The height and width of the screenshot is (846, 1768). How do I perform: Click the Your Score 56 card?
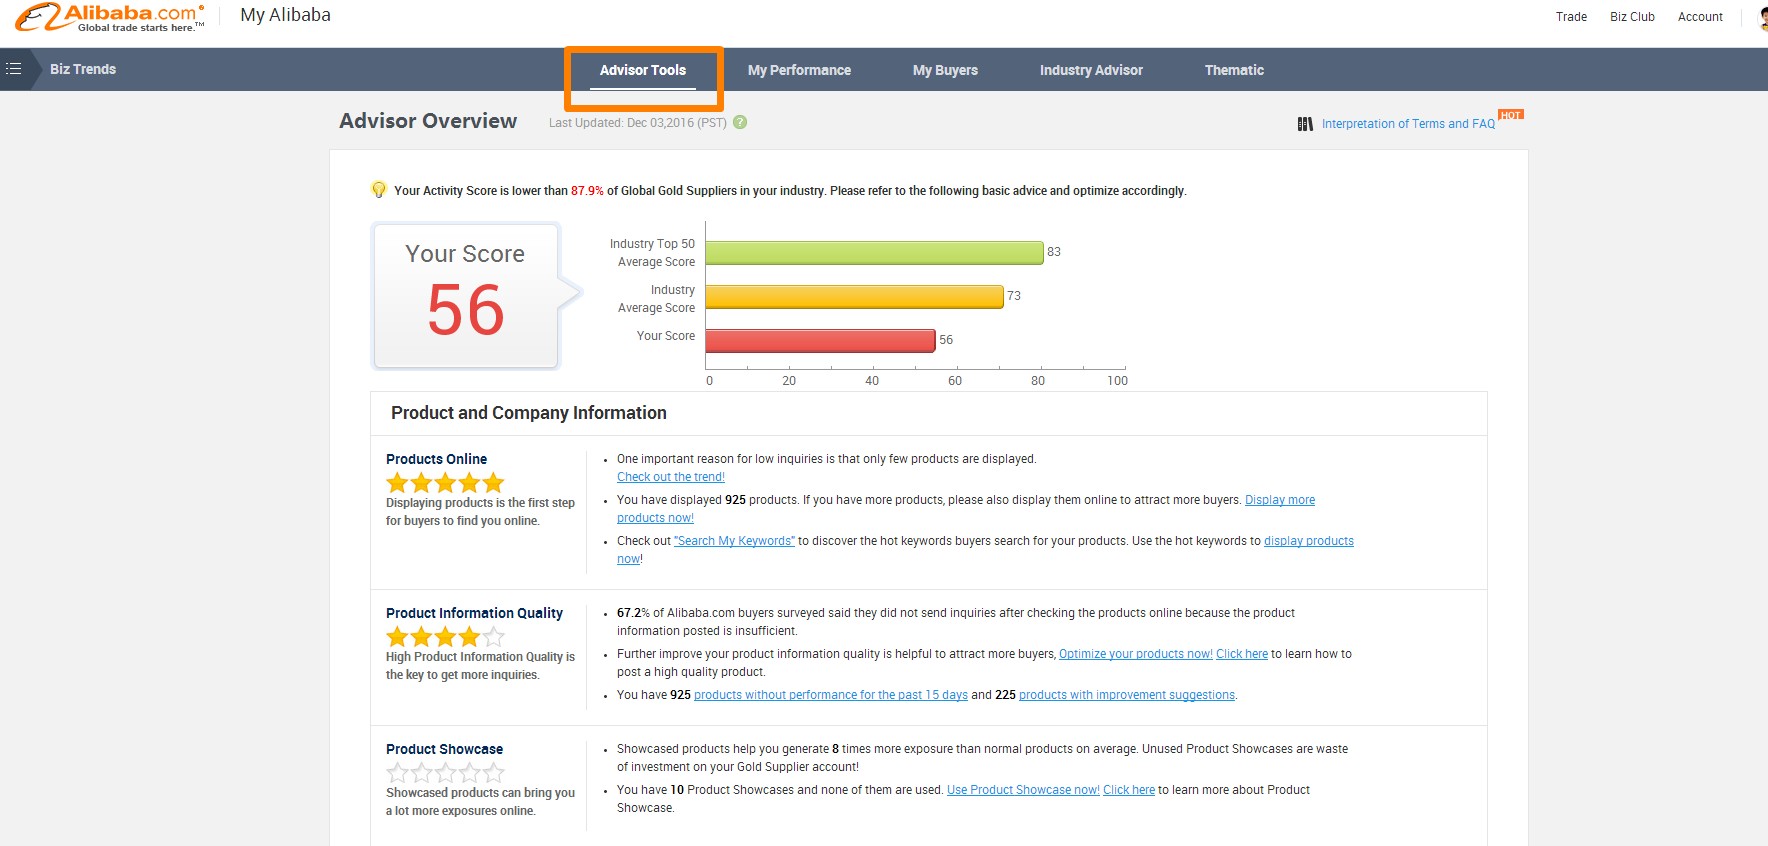[x=466, y=295]
